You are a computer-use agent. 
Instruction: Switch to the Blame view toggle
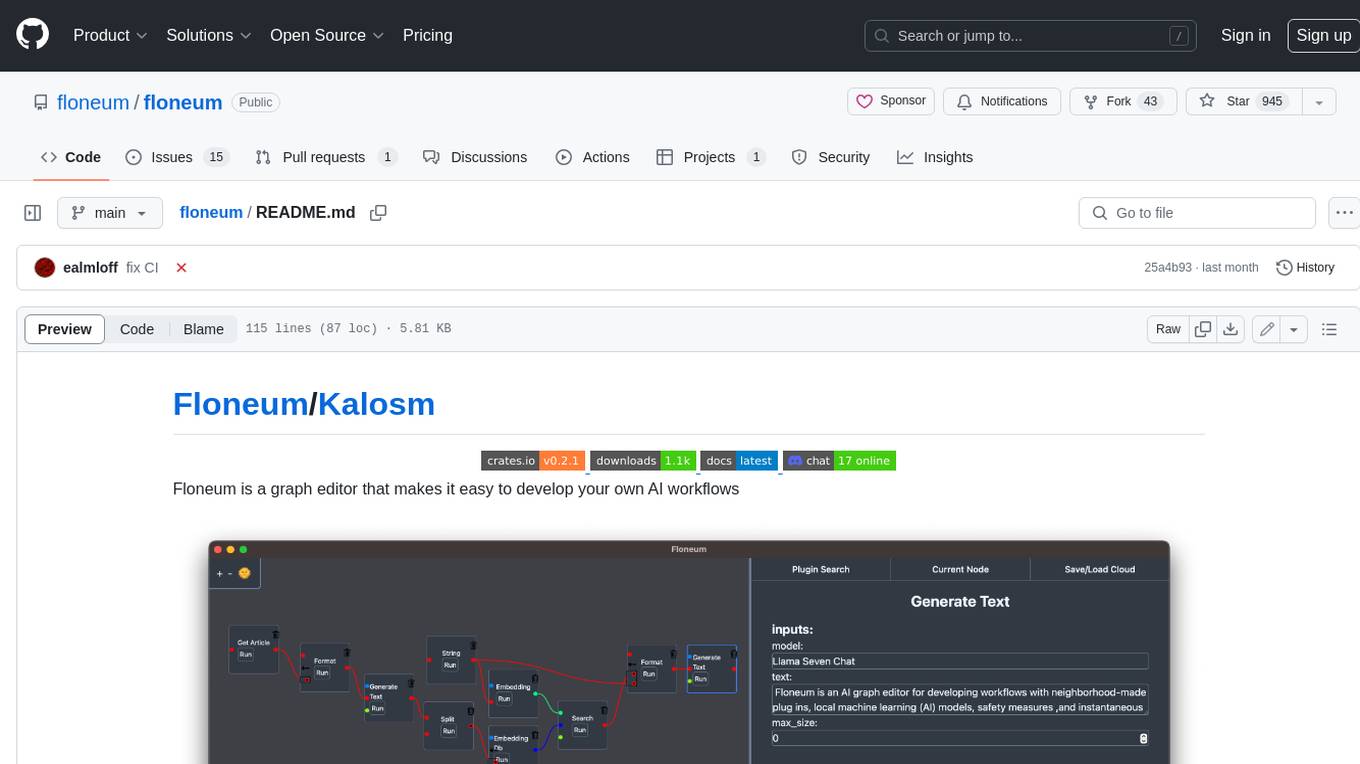coord(203,329)
